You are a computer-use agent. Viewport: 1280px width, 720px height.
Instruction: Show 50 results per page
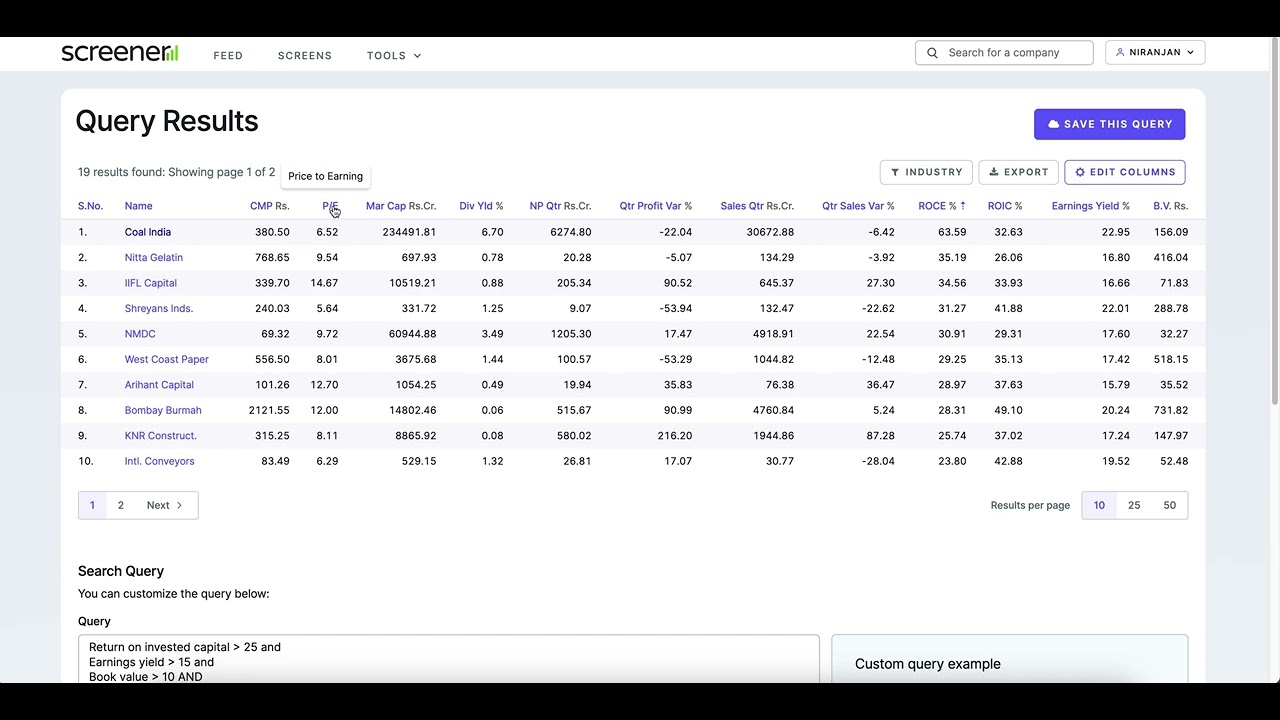pyautogui.click(x=1169, y=505)
